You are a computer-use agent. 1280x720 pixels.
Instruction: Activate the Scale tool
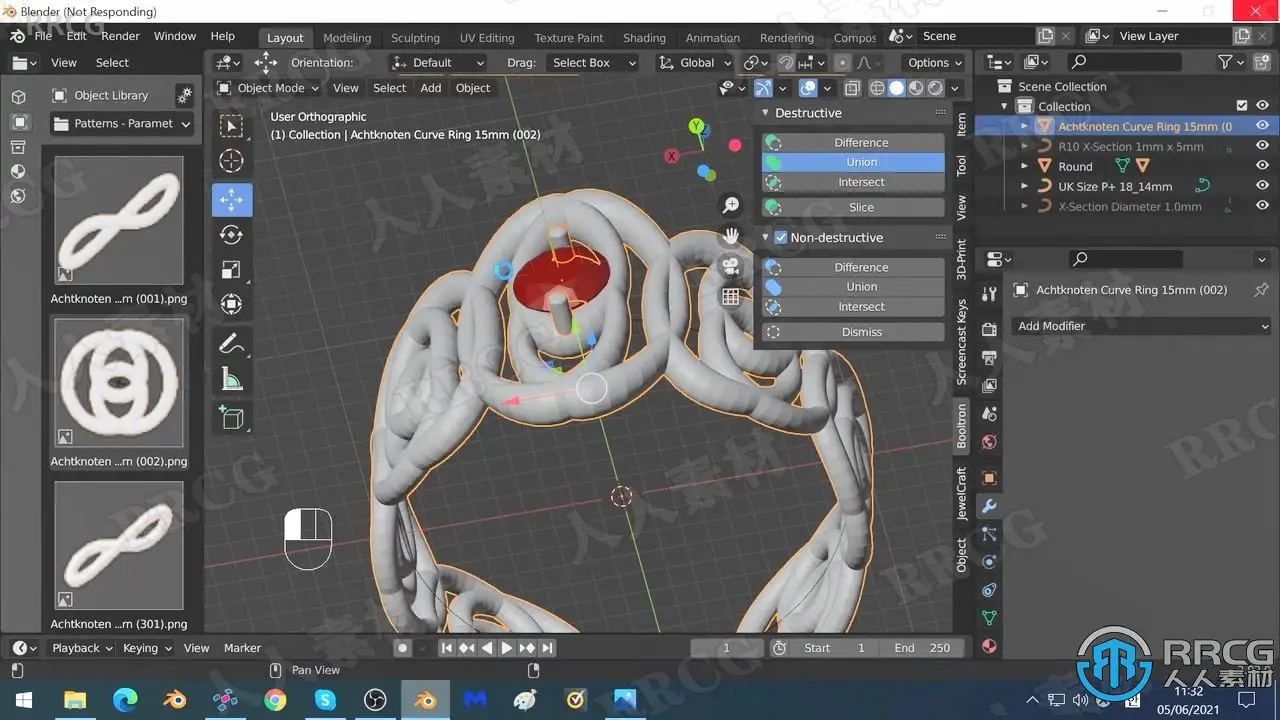tap(231, 270)
